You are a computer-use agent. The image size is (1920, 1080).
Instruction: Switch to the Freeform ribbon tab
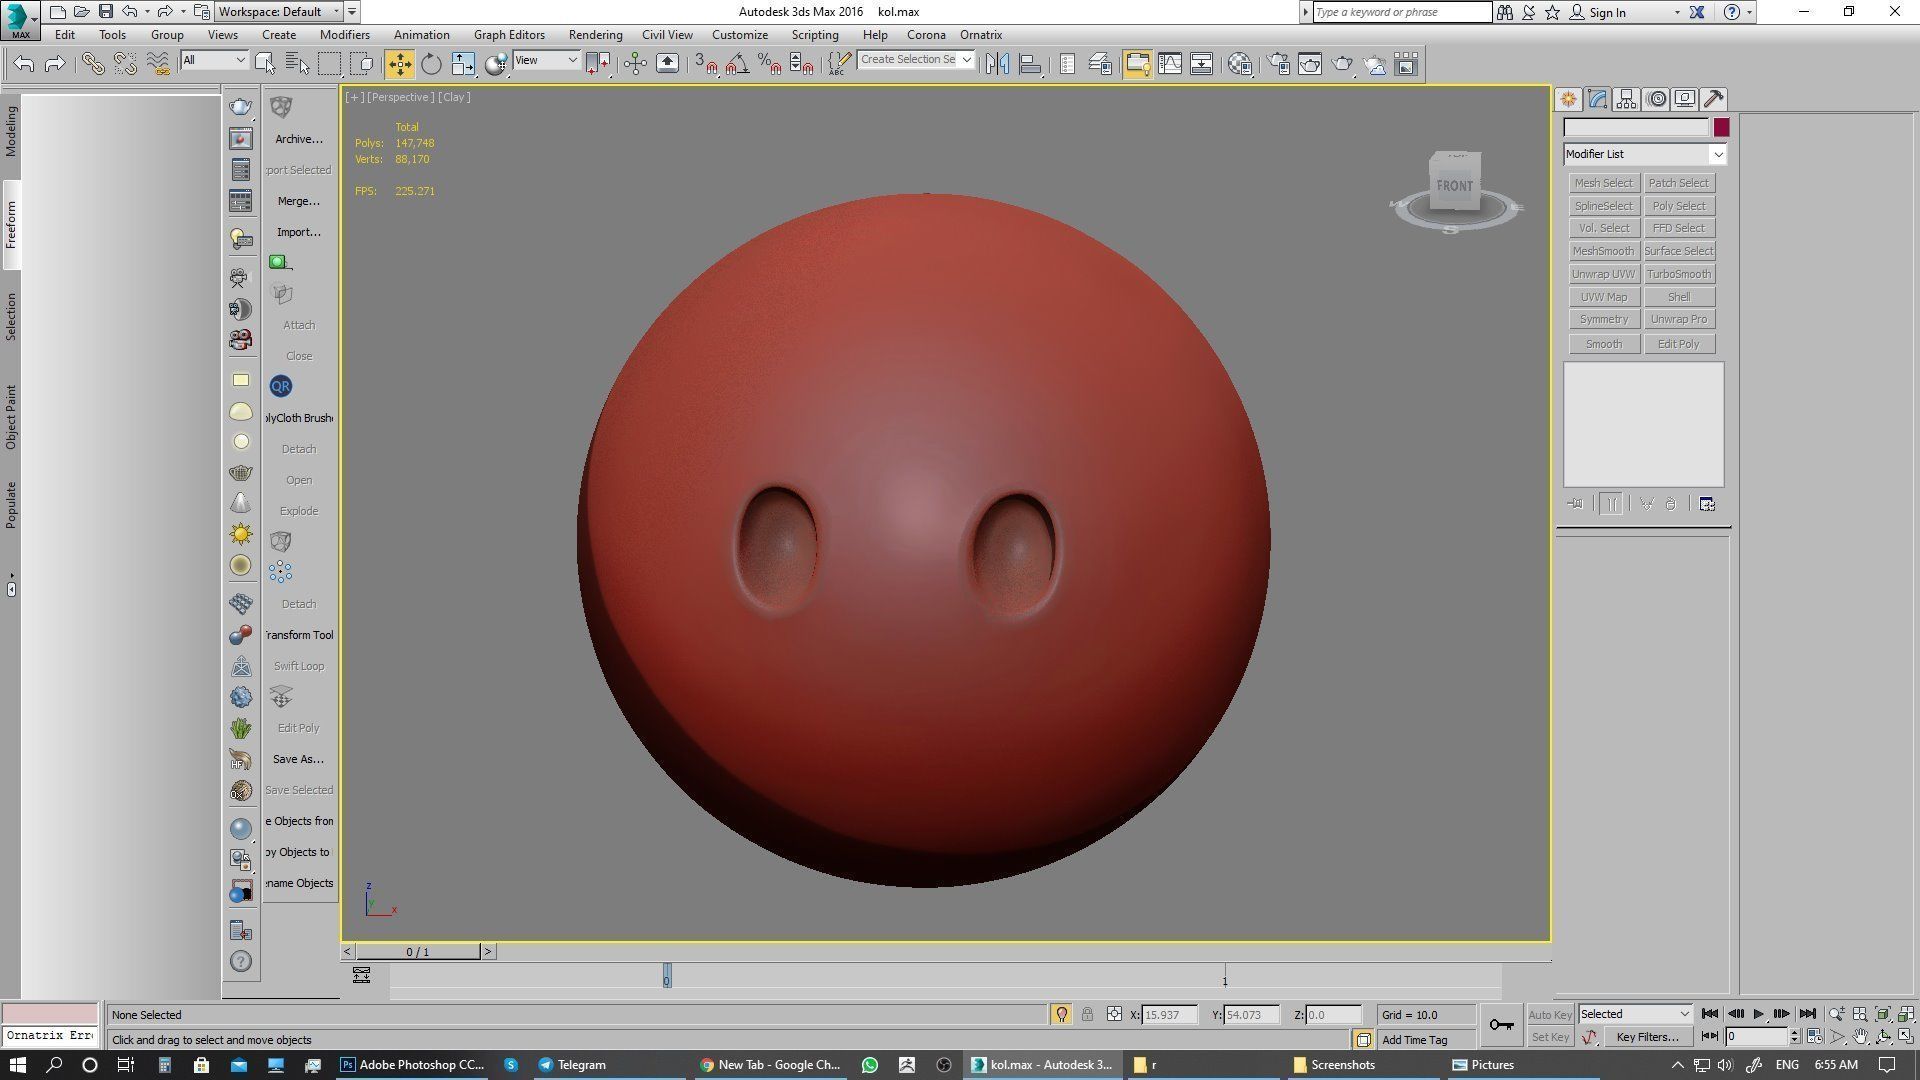click(x=11, y=225)
